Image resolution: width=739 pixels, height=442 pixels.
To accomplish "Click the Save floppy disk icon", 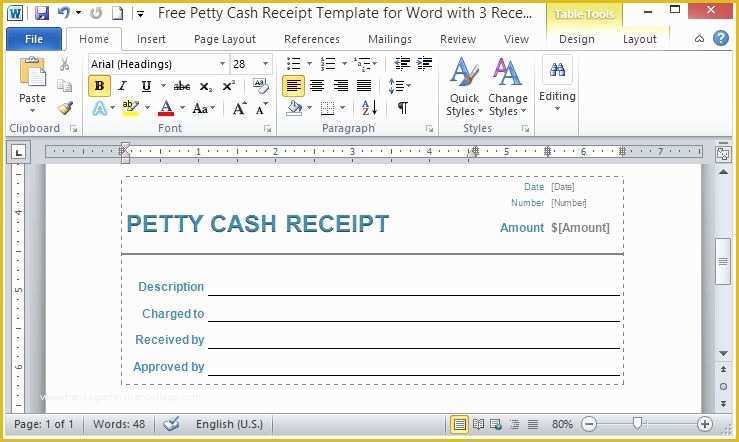I will [41, 13].
